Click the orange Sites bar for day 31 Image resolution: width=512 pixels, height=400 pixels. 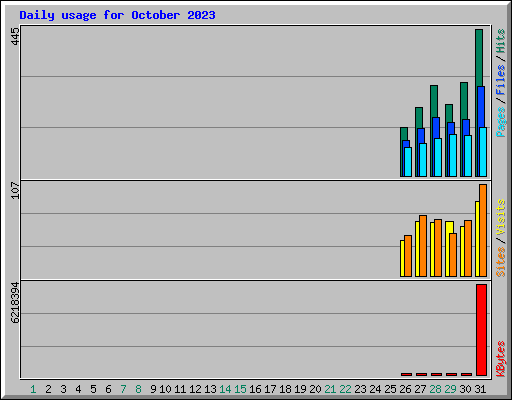pos(483,230)
